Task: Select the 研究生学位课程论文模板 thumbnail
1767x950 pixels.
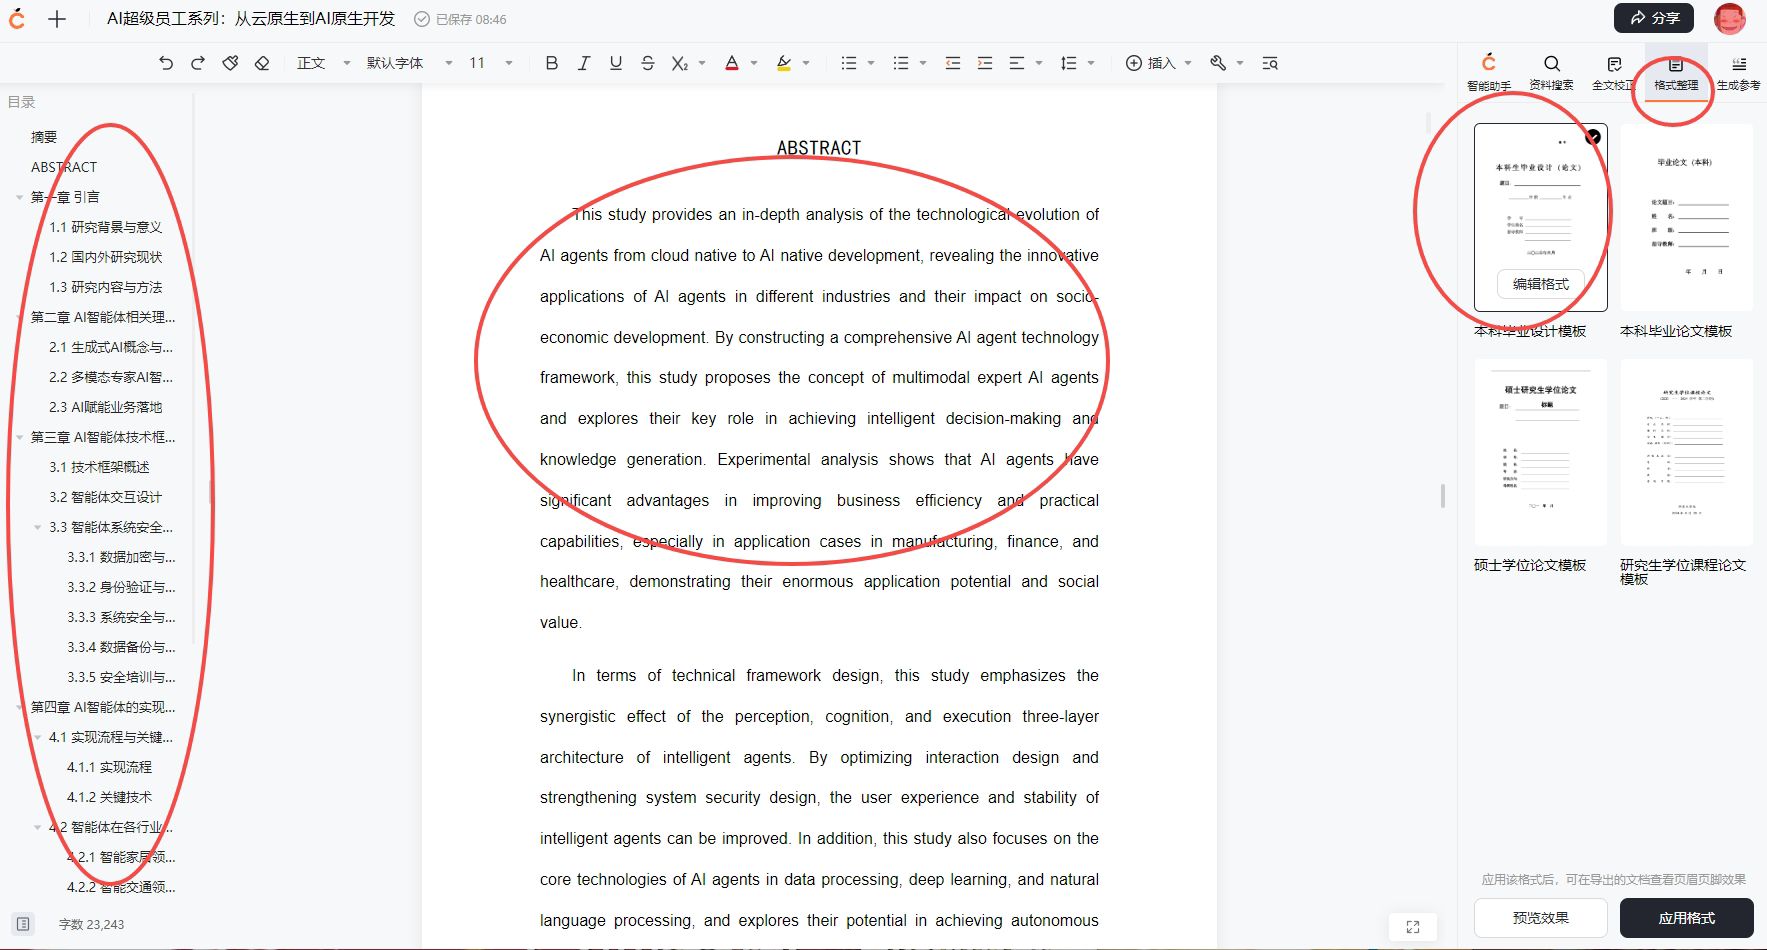Action: tap(1687, 452)
